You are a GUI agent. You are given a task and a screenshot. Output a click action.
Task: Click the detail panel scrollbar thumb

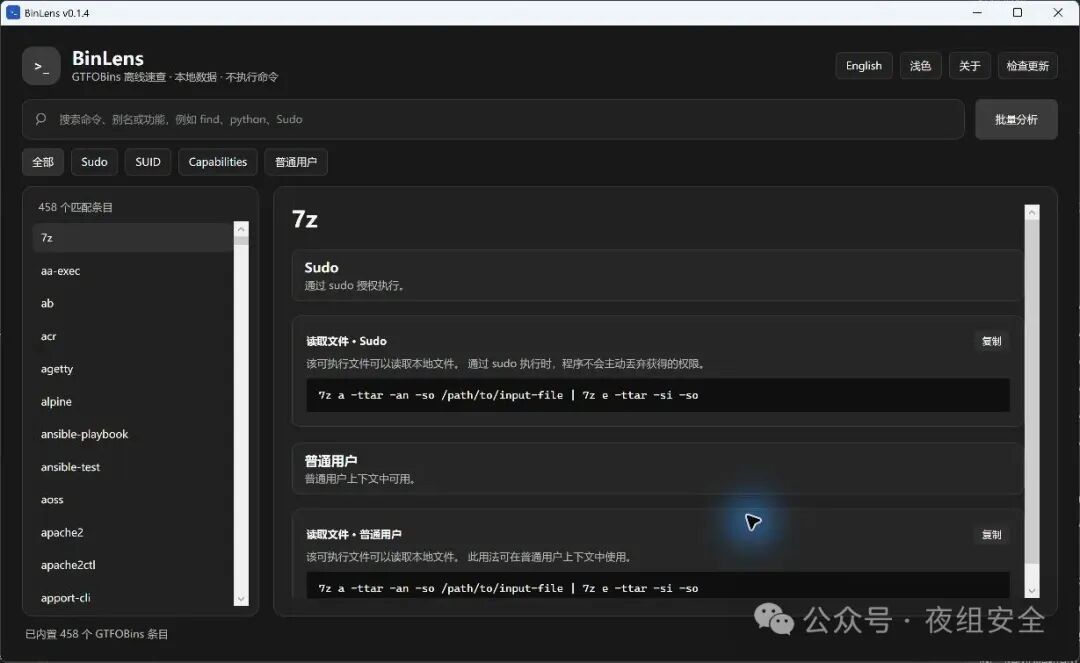coord(1032,391)
